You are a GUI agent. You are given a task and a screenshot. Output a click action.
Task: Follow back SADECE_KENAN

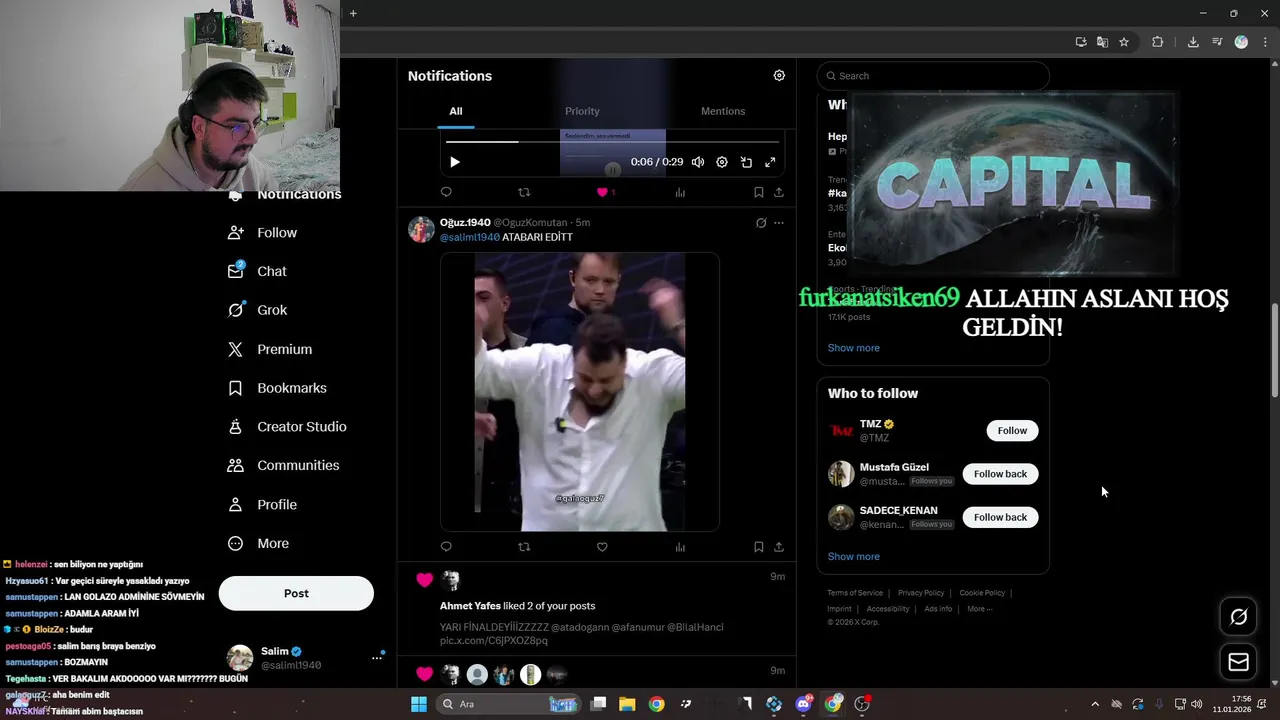pos(1000,517)
